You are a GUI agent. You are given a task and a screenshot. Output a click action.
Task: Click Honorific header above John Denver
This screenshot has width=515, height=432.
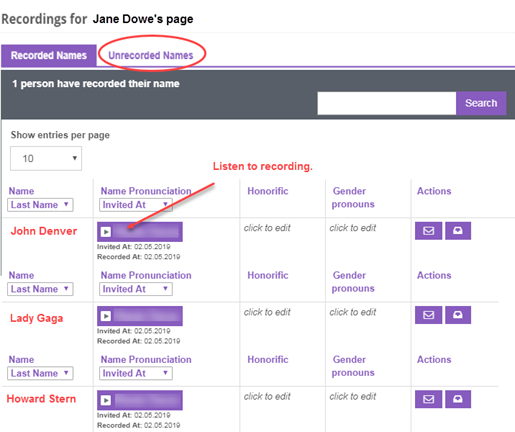[268, 191]
